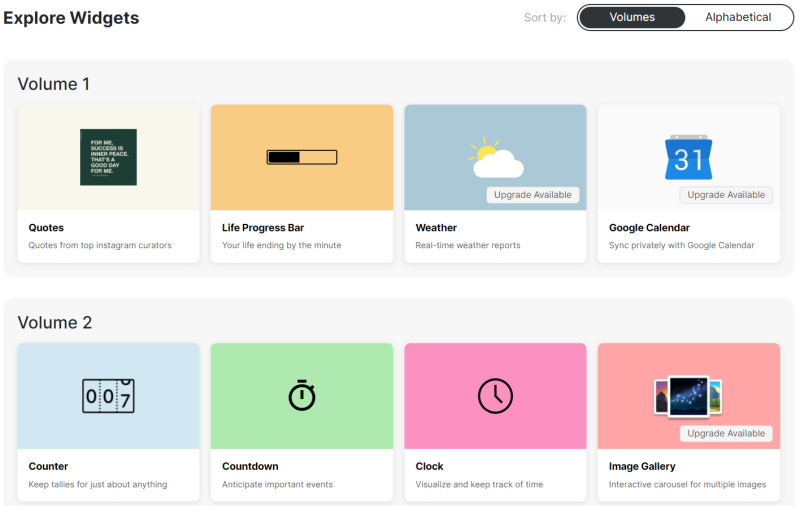Click Upgrade Available badge on Weather
This screenshot has height=506, width=800.
click(533, 195)
